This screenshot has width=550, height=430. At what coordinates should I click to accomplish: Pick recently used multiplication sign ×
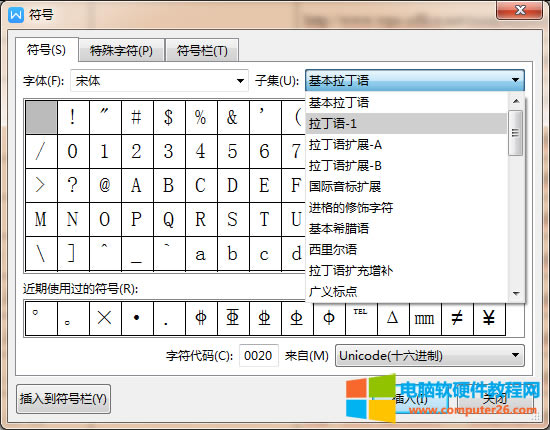click(105, 318)
